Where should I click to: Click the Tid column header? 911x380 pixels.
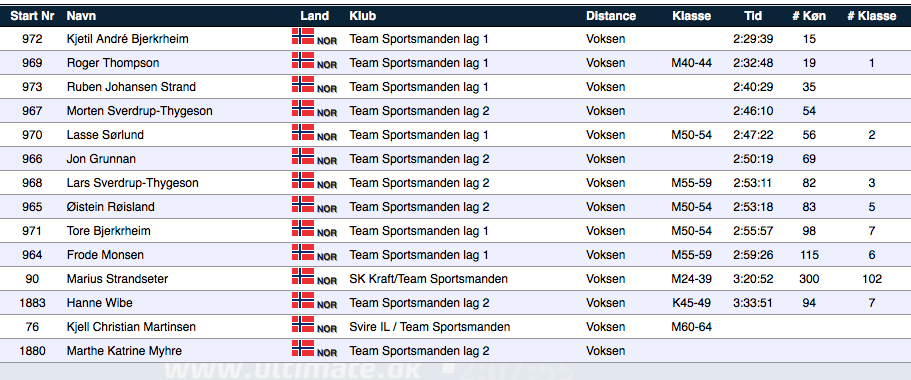pyautogui.click(x=753, y=16)
